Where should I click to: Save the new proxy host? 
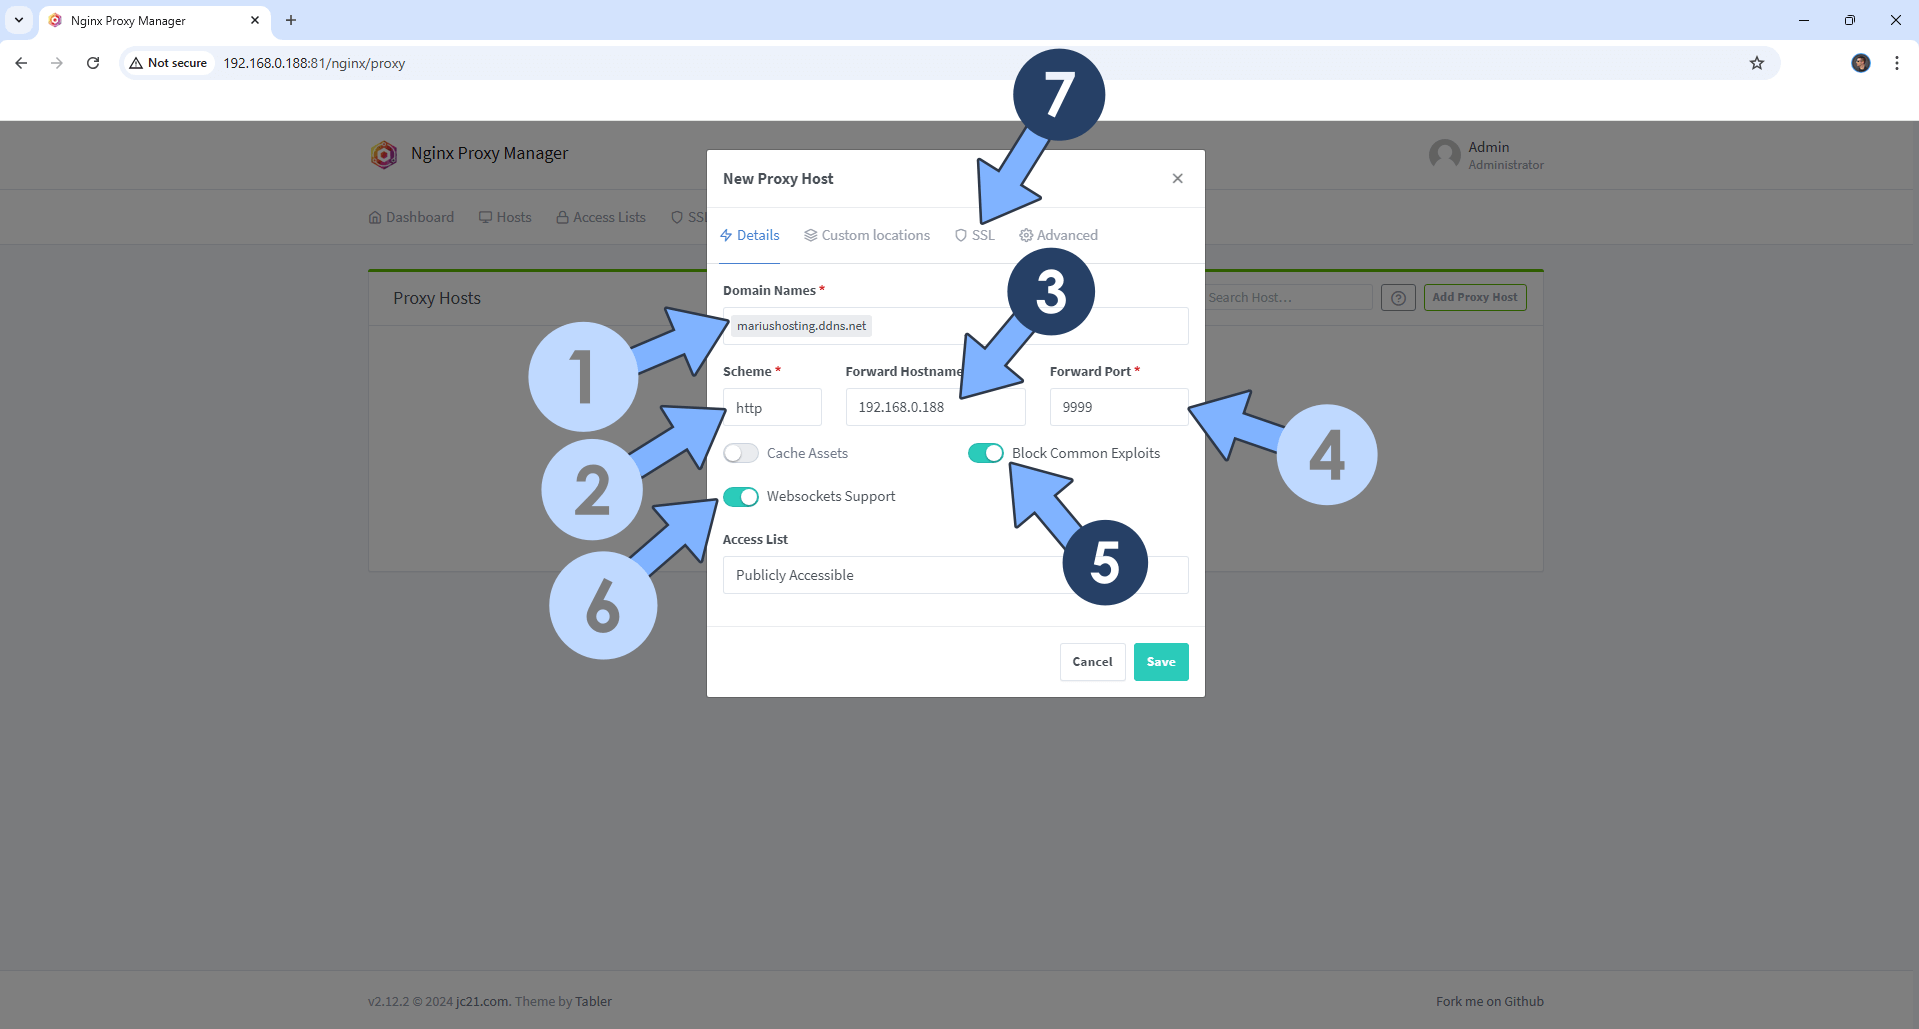pyautogui.click(x=1161, y=662)
